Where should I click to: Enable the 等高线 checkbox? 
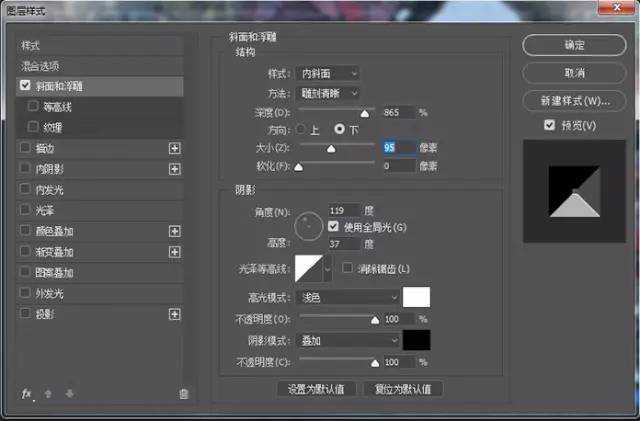click(35, 106)
